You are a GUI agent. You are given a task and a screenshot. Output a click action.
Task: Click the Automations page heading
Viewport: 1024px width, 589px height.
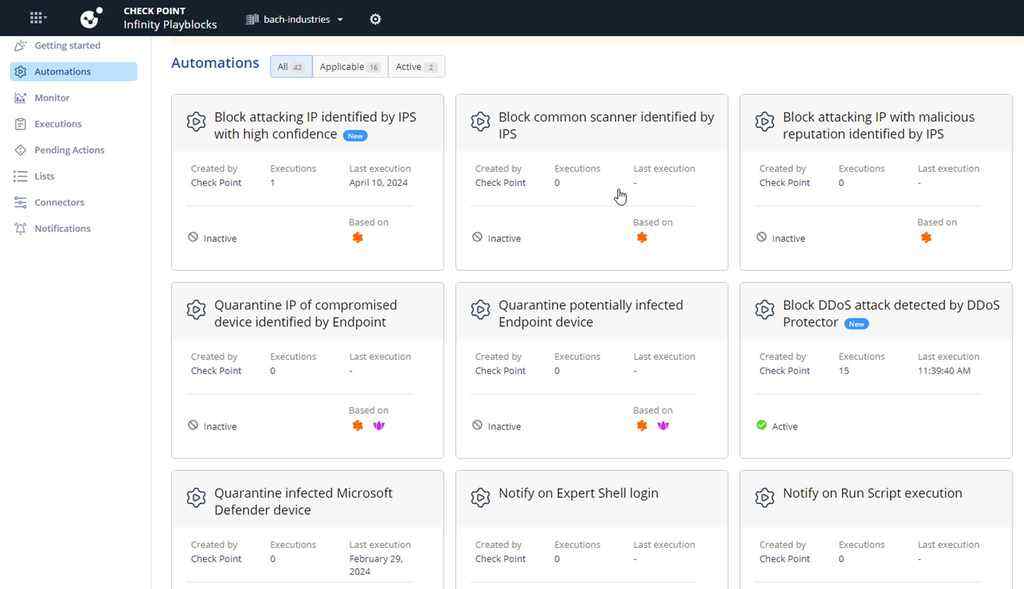pyautogui.click(x=215, y=63)
